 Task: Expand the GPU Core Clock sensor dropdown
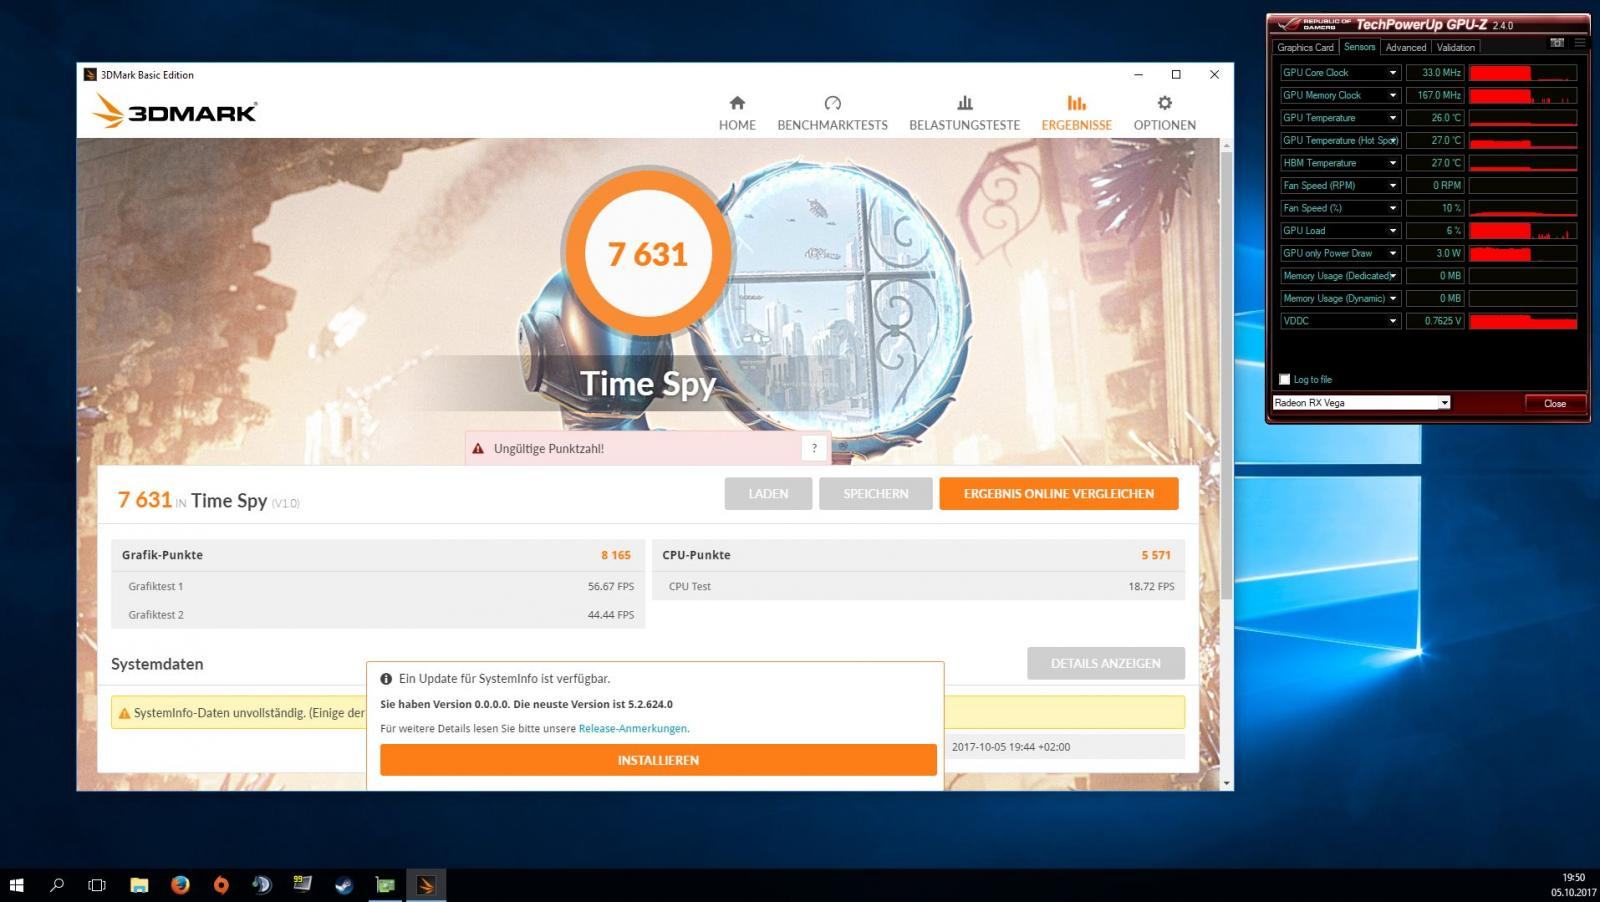coord(1392,73)
